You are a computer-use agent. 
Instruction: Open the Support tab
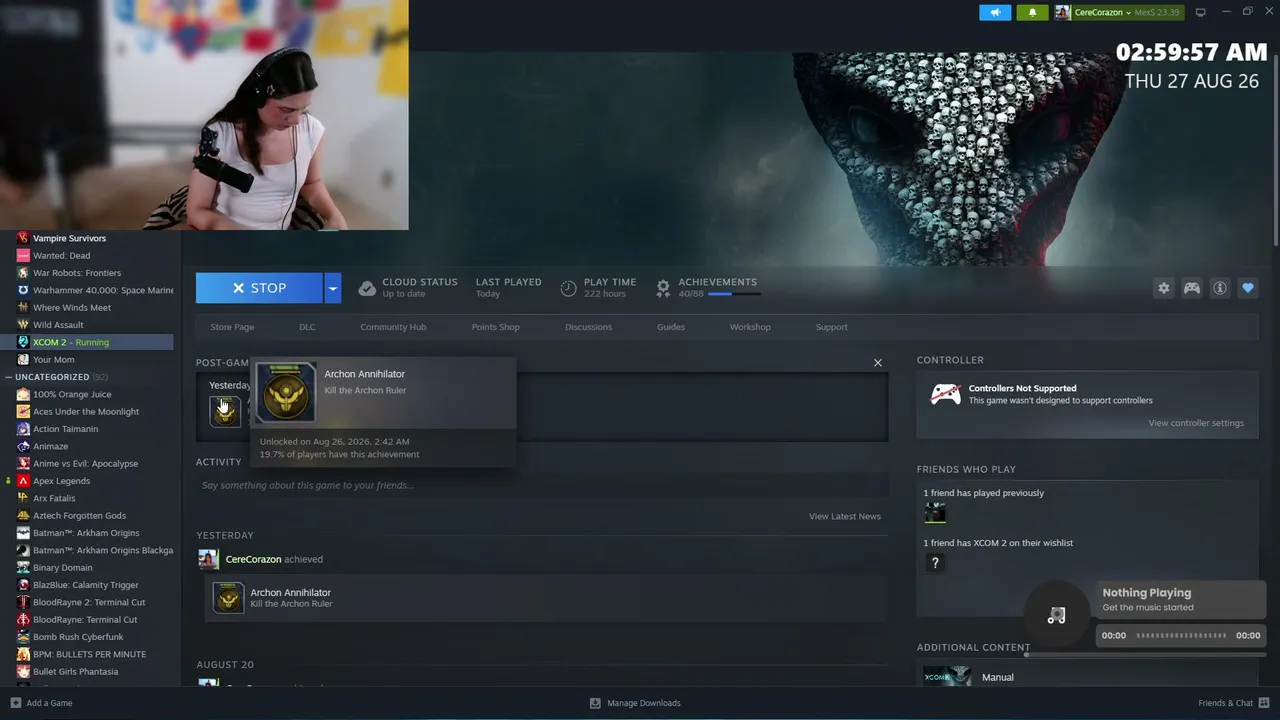pos(831,327)
